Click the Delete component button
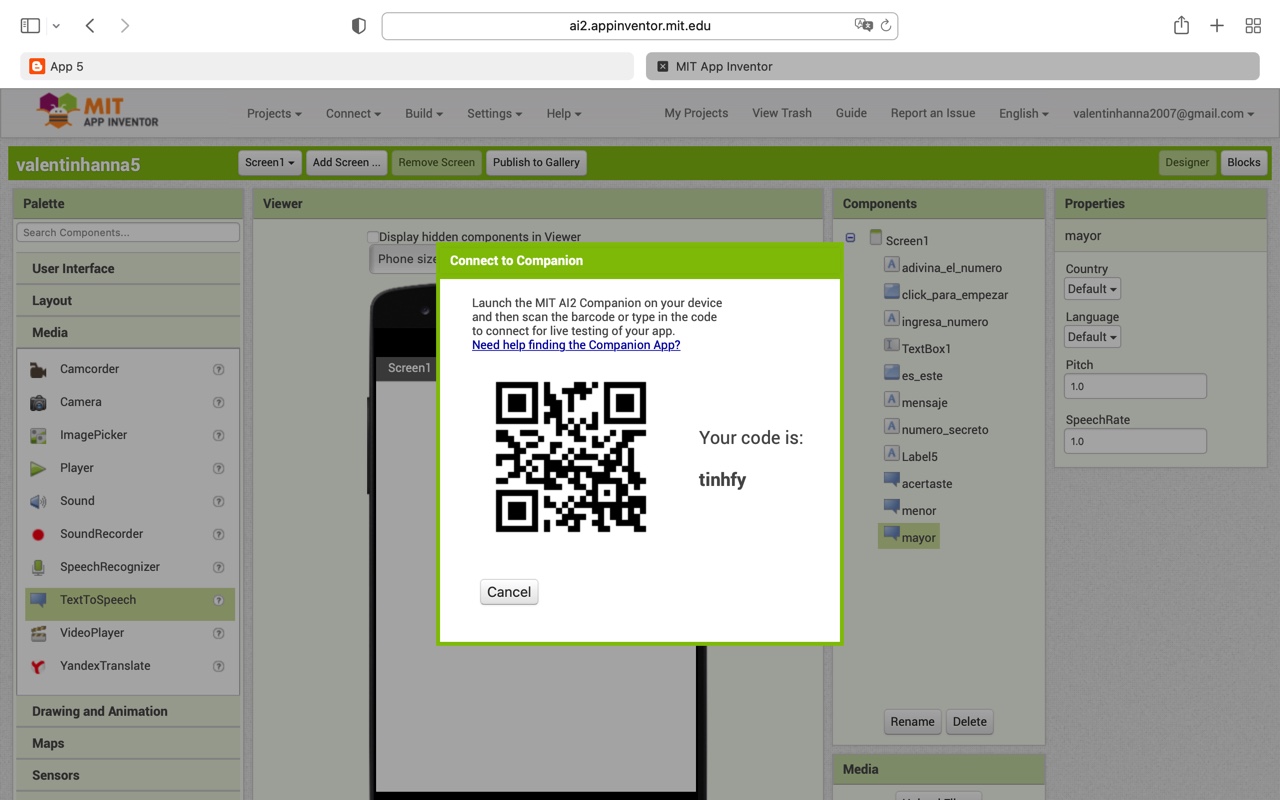The image size is (1280, 800). coord(969,722)
